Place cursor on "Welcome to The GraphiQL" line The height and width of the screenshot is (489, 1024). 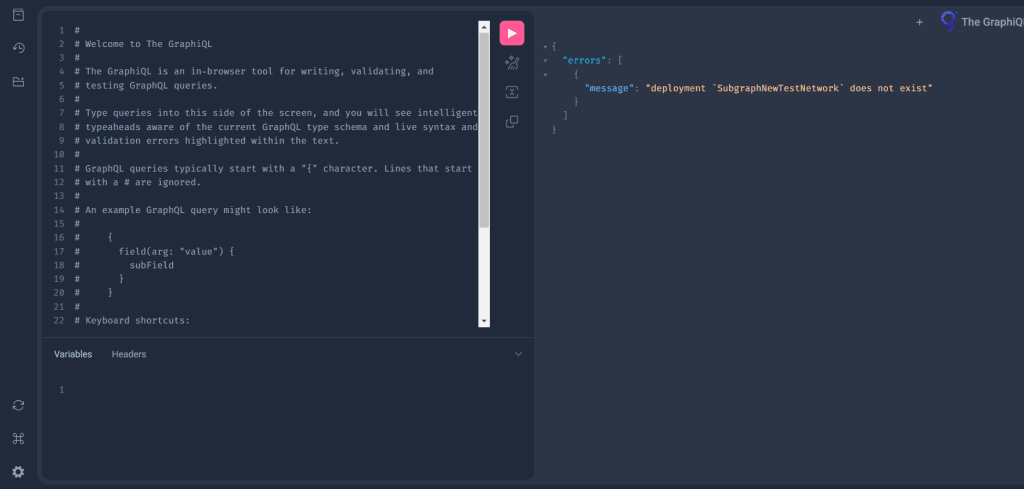tap(143, 44)
